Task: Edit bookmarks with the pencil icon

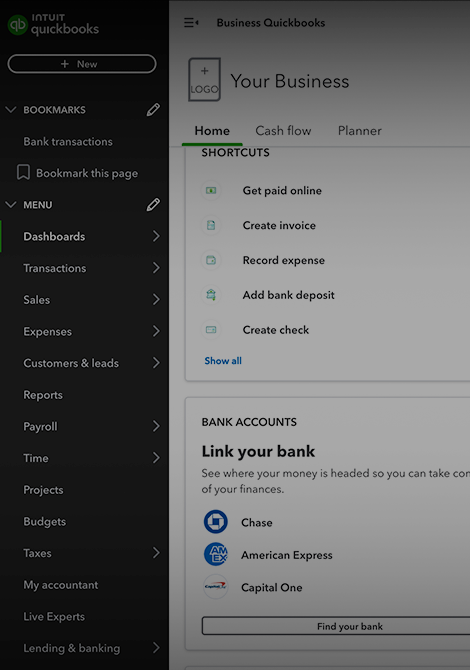Action: tap(153, 110)
